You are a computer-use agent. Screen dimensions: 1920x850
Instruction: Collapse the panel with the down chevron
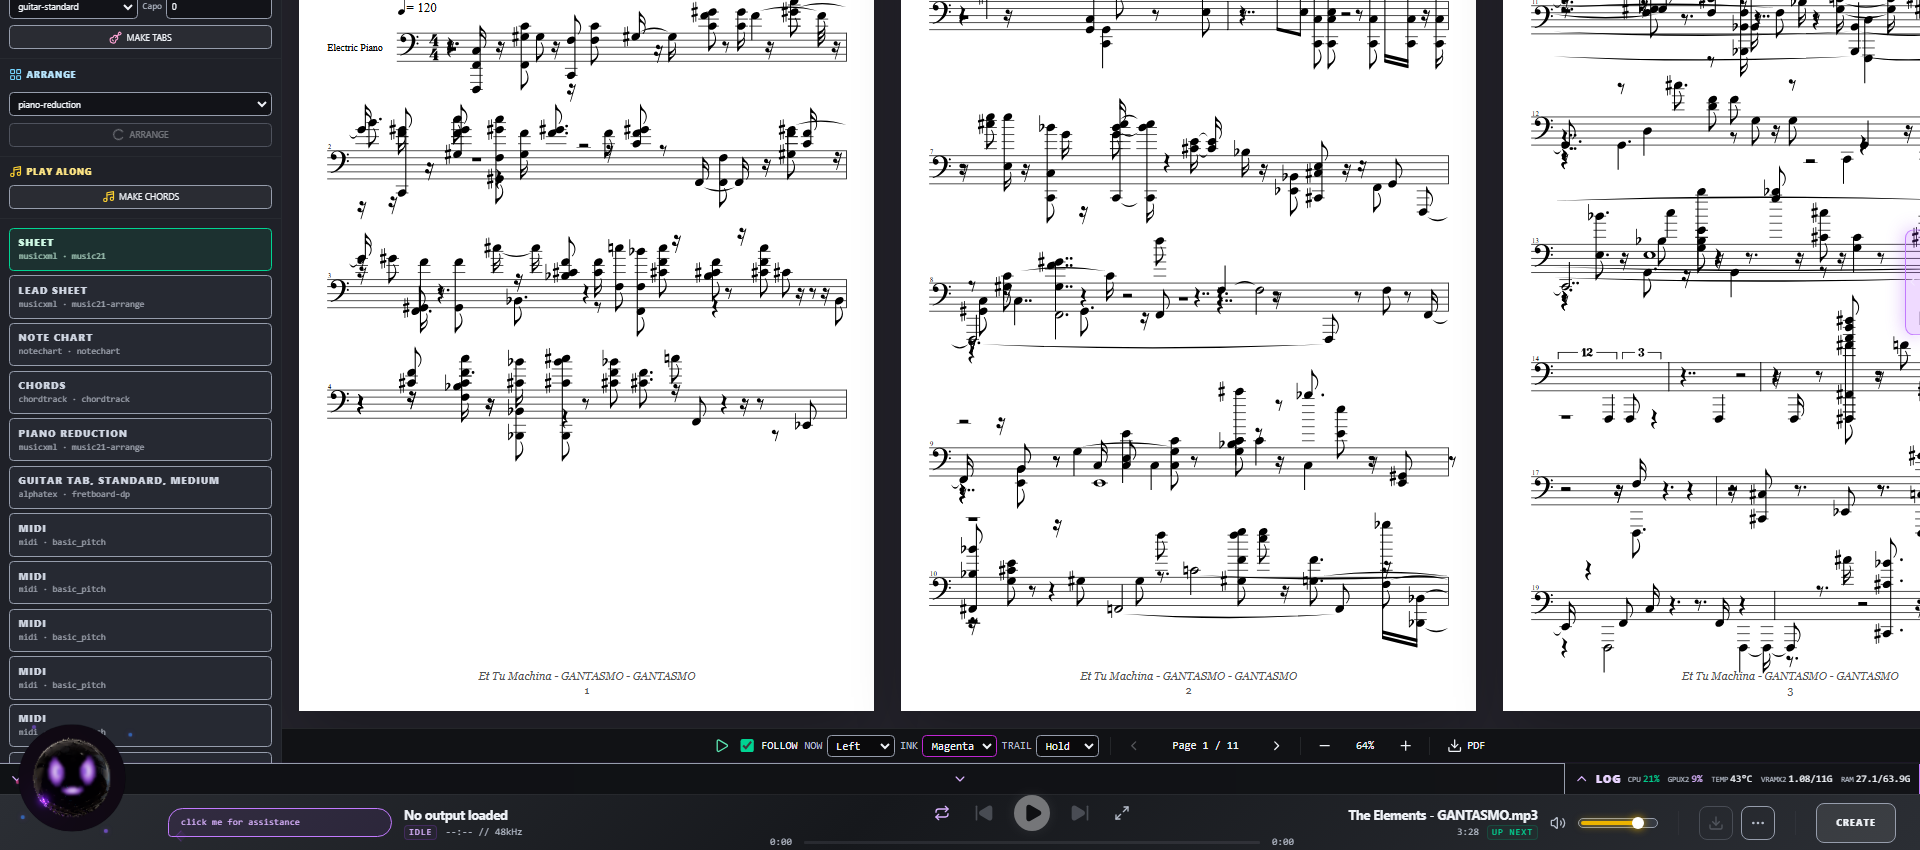click(x=960, y=779)
